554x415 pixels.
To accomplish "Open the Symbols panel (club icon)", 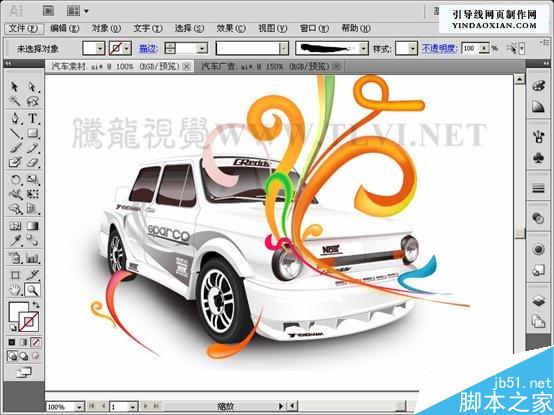I will coord(538,158).
